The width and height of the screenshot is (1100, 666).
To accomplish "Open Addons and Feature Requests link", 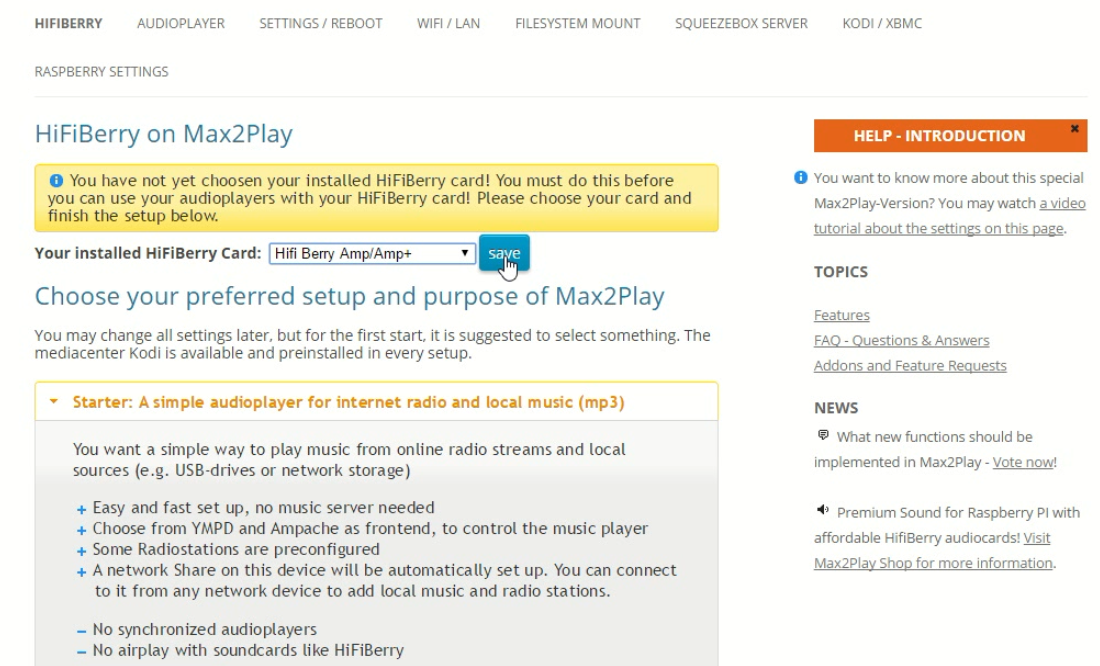I will tap(910, 366).
